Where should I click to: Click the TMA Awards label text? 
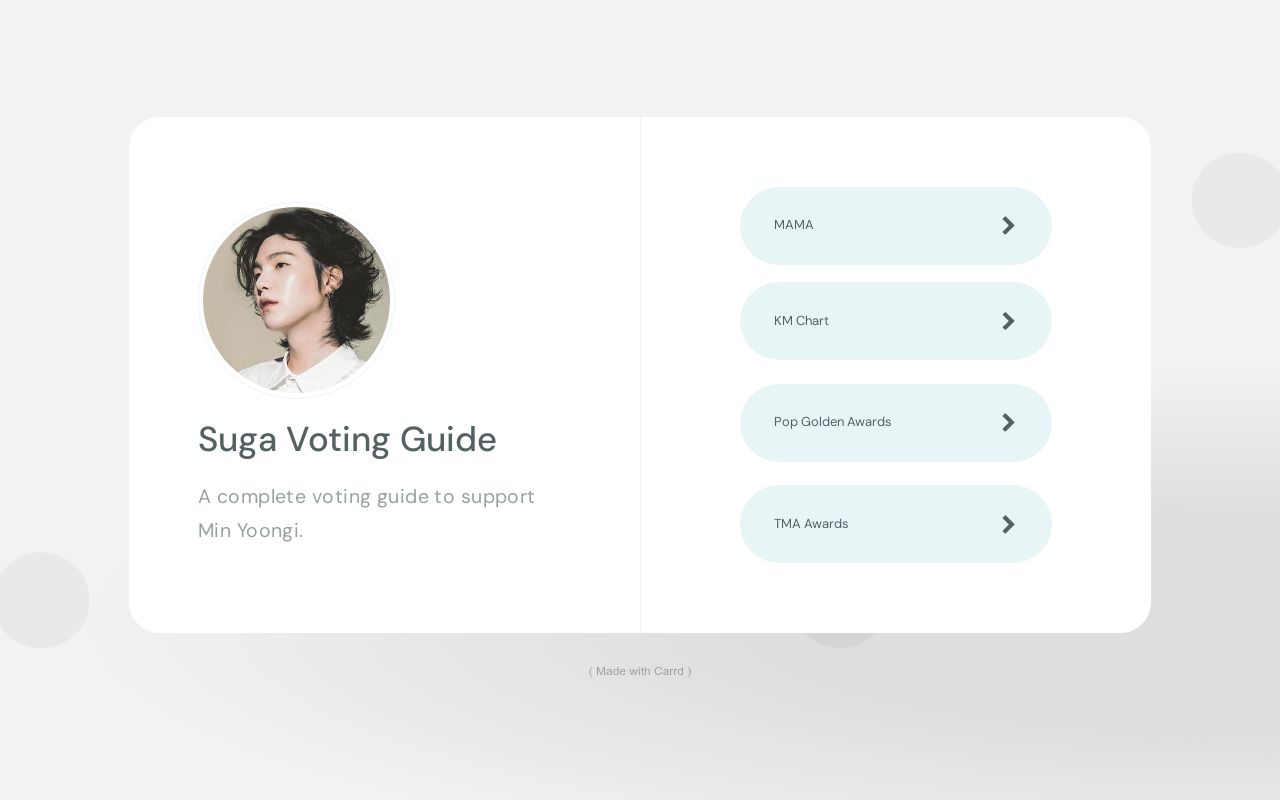[811, 524]
